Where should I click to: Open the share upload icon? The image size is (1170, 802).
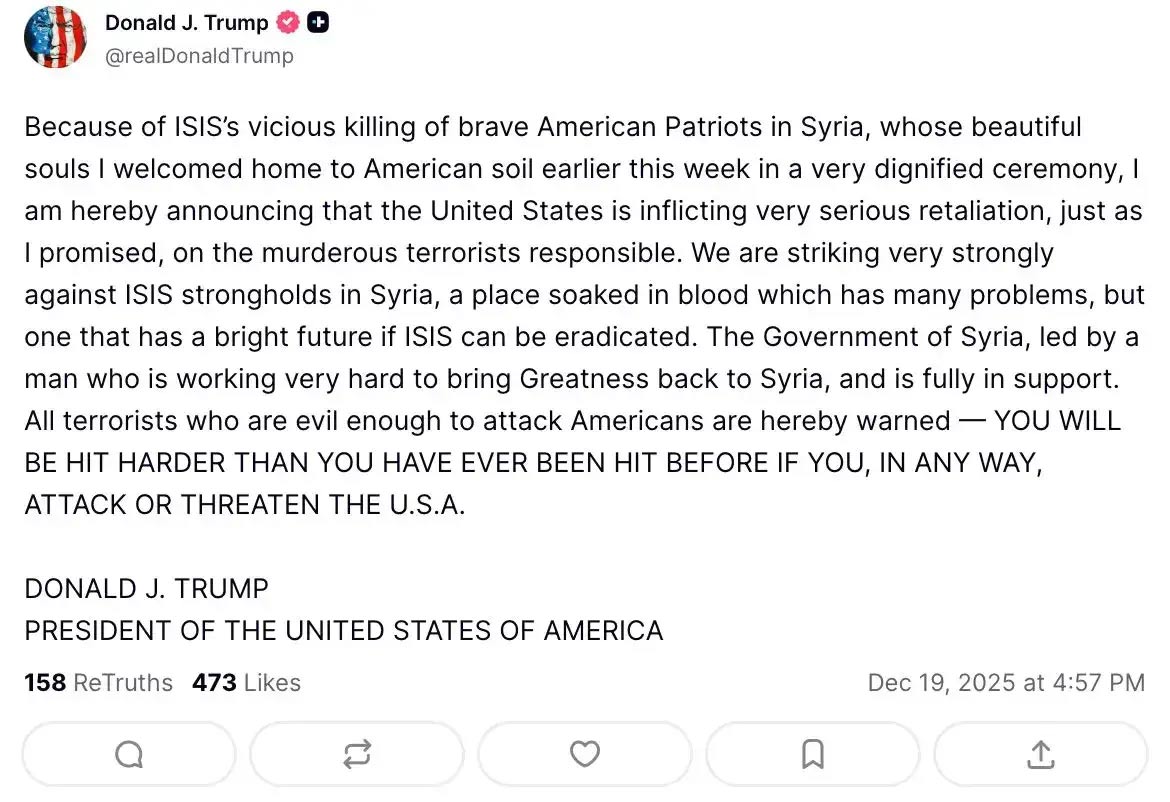(1041, 754)
